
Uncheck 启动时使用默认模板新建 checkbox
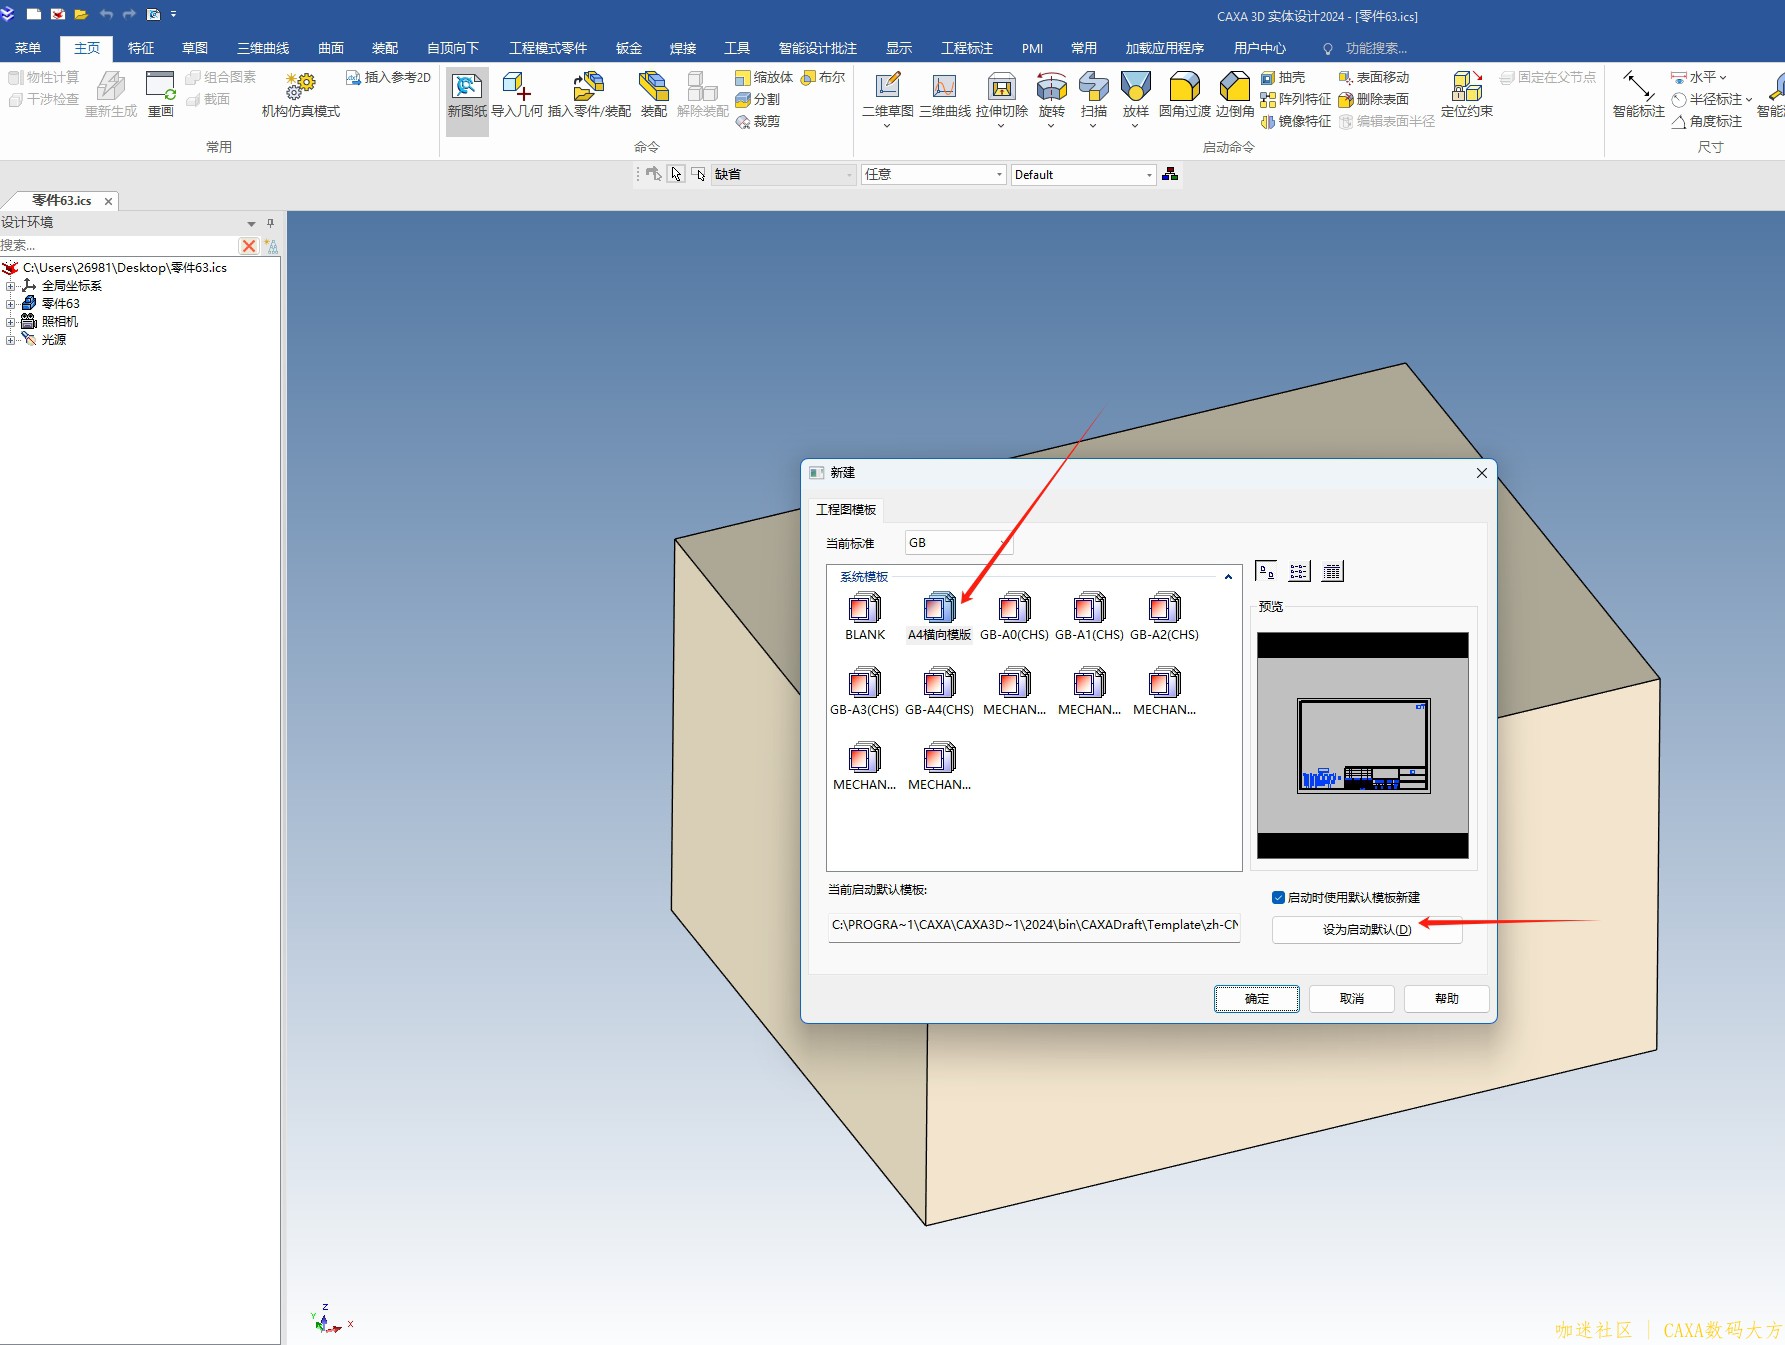1278,898
